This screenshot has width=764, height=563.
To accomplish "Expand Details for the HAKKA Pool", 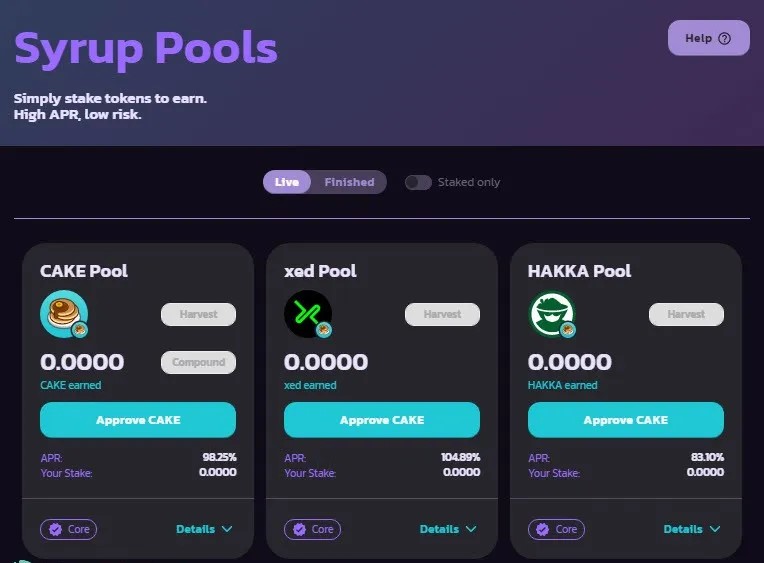I will tap(691, 529).
